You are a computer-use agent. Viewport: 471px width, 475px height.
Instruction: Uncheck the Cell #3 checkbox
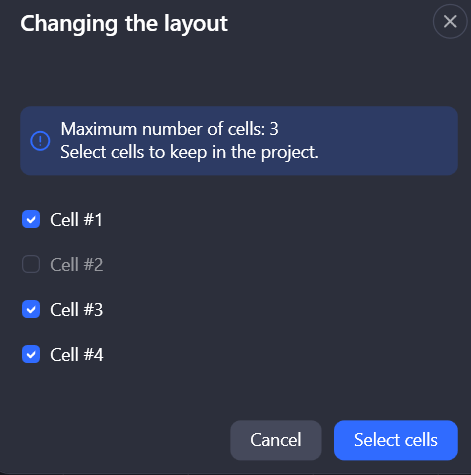(x=31, y=309)
